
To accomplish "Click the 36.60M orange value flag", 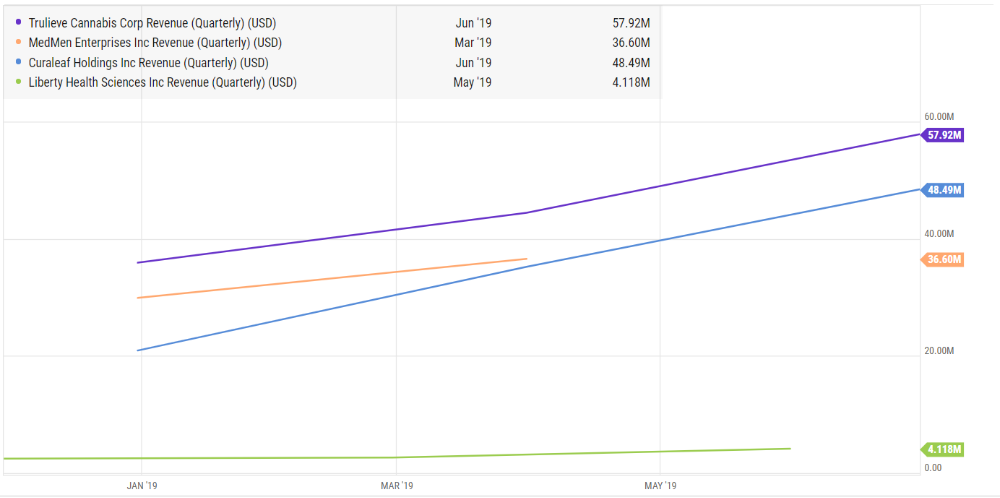I will (941, 260).
